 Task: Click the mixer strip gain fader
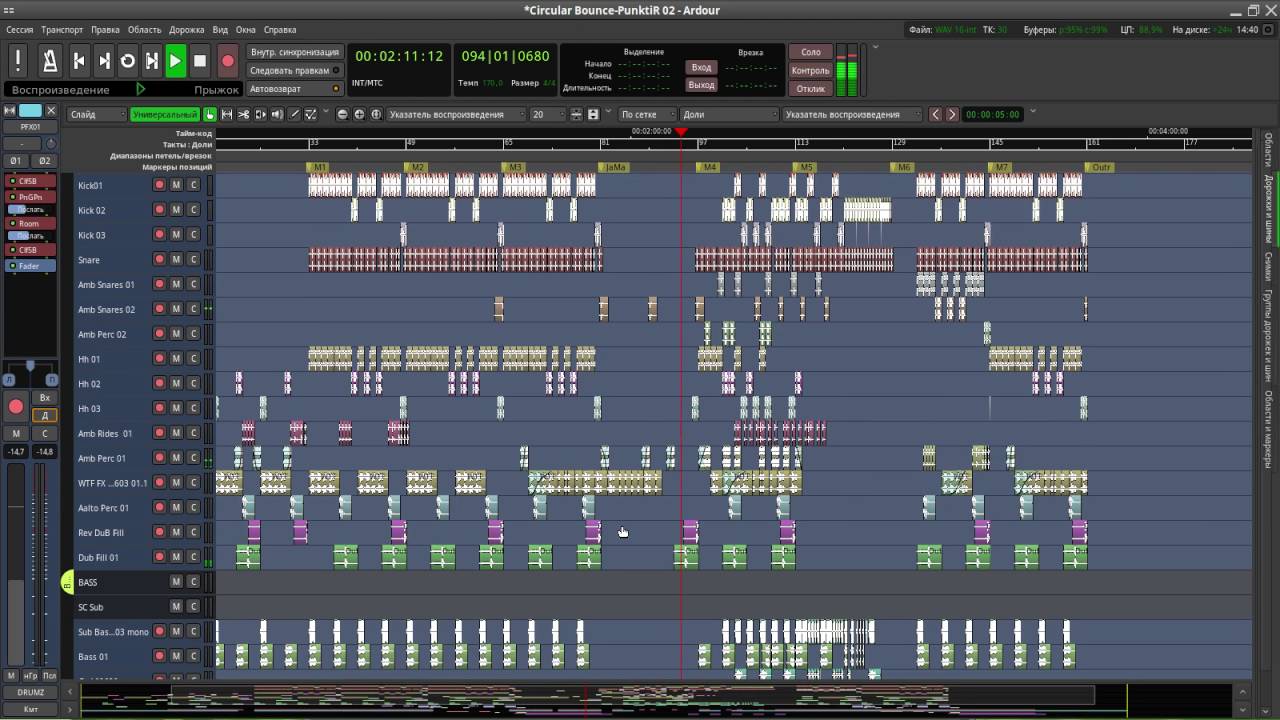coord(16,563)
